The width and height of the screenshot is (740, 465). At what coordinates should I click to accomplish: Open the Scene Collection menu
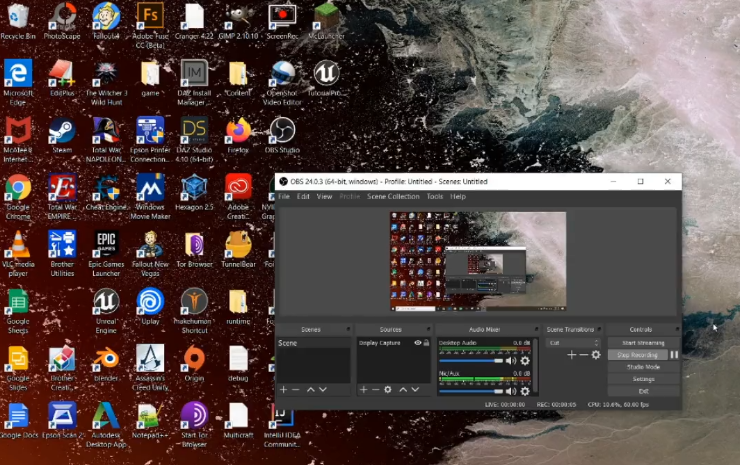point(392,197)
